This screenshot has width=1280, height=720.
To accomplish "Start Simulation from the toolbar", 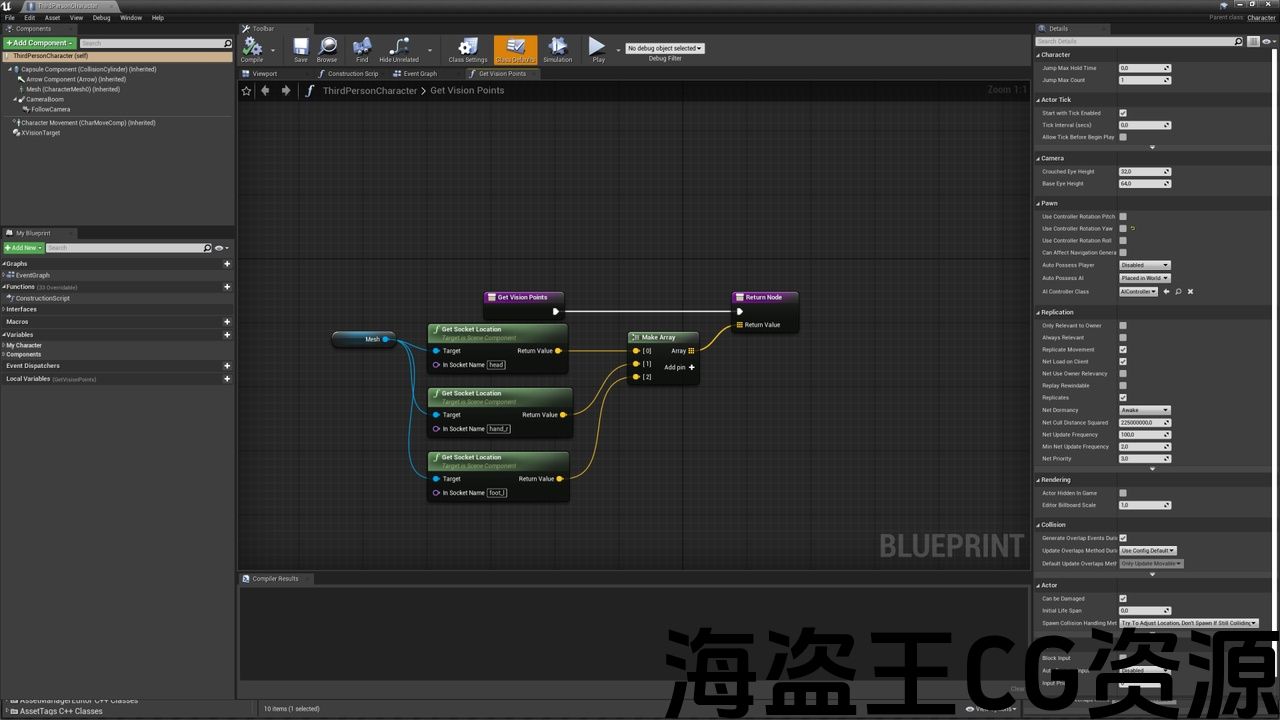I will (557, 49).
